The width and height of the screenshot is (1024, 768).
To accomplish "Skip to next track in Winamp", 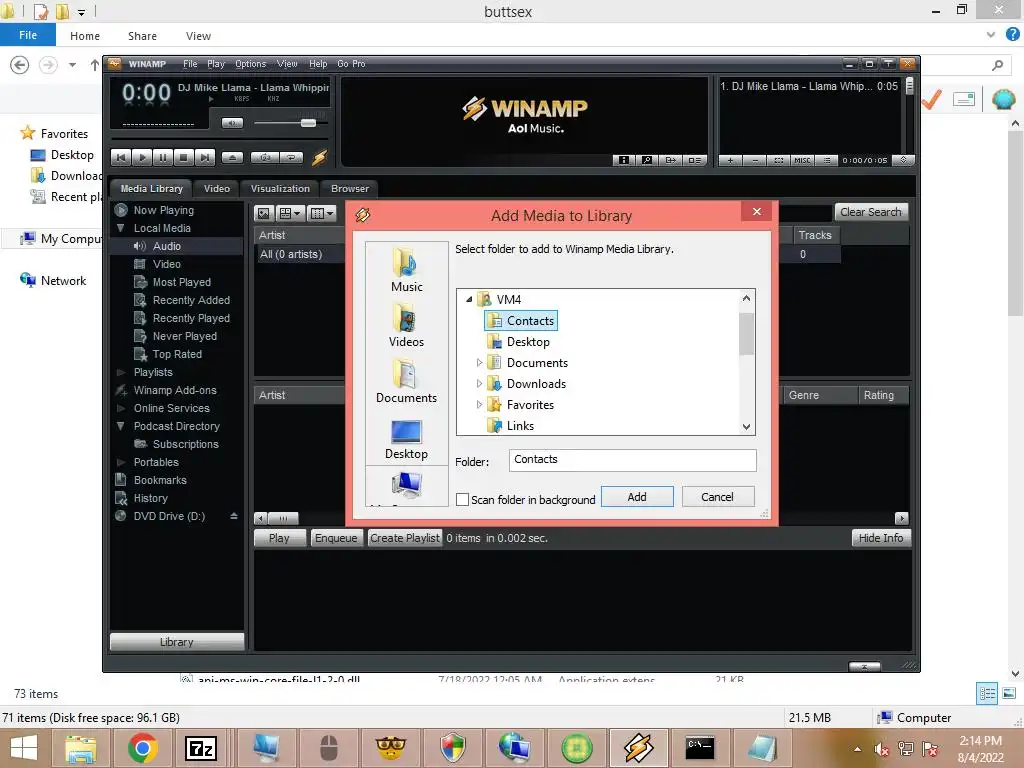I will pyautogui.click(x=204, y=157).
